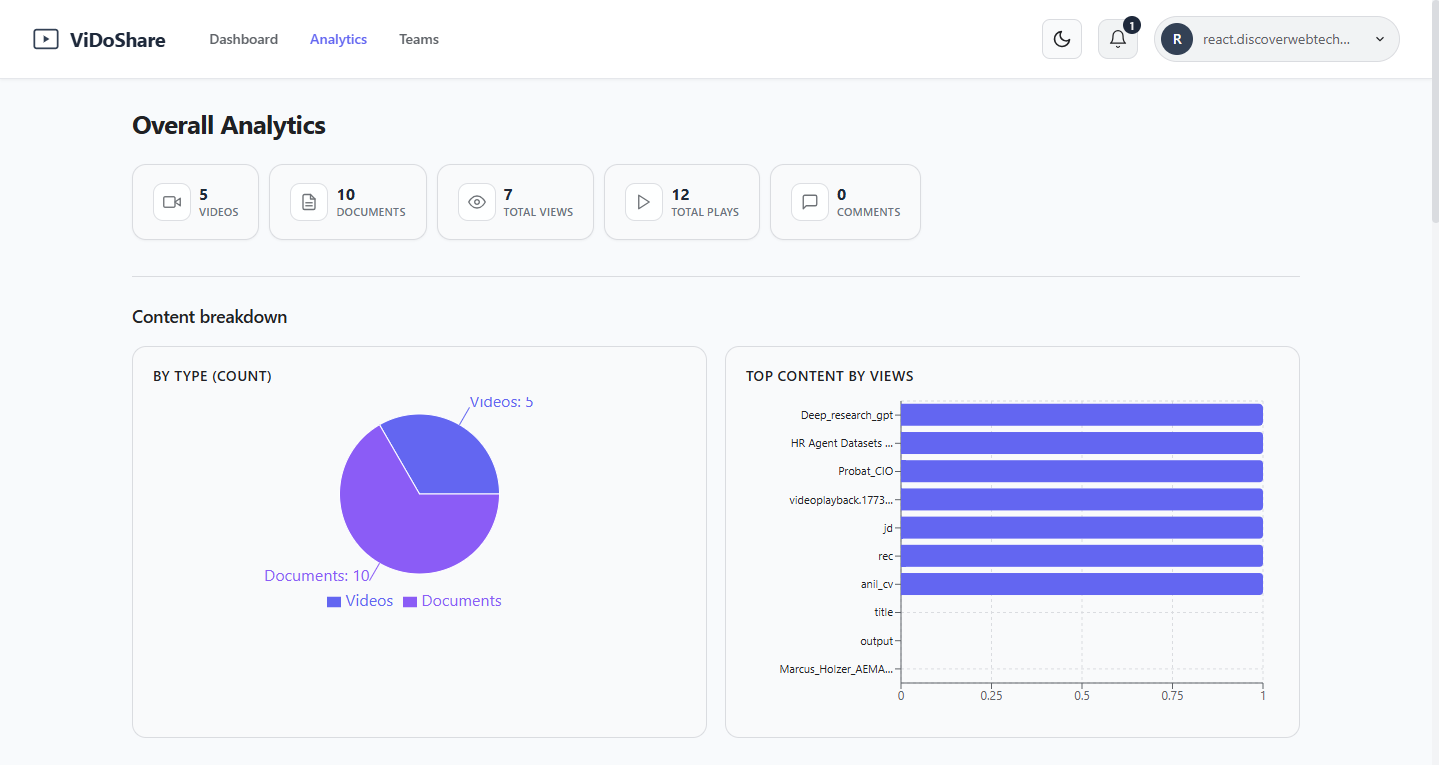Click the Marcus_Holzer_AEMA axis label
This screenshot has width=1439, height=765.
click(836, 669)
